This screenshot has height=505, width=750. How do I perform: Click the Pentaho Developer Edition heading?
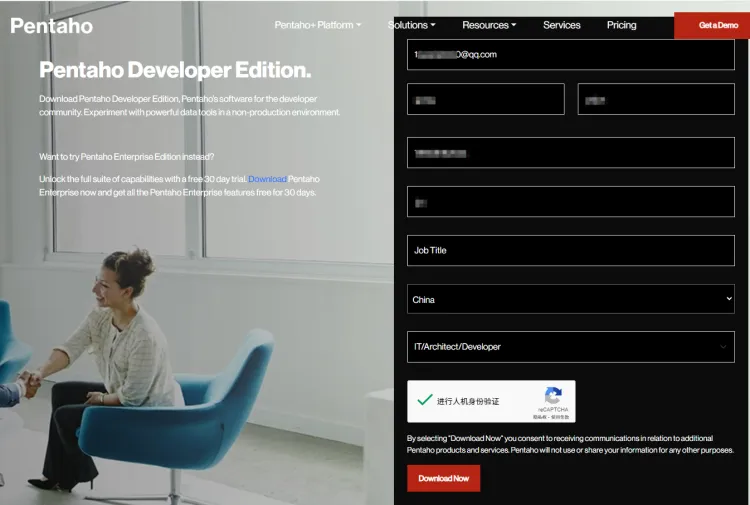[x=175, y=70]
